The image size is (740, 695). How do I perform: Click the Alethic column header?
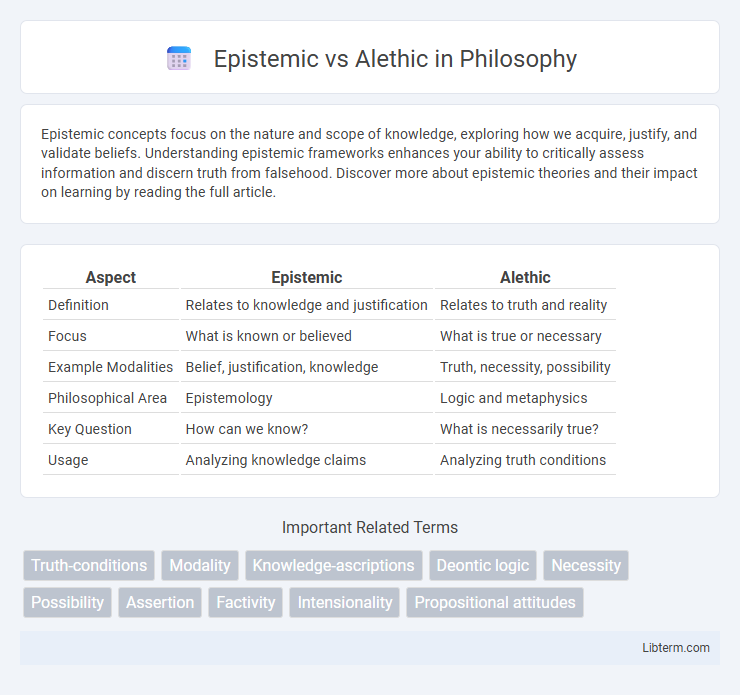click(x=525, y=277)
